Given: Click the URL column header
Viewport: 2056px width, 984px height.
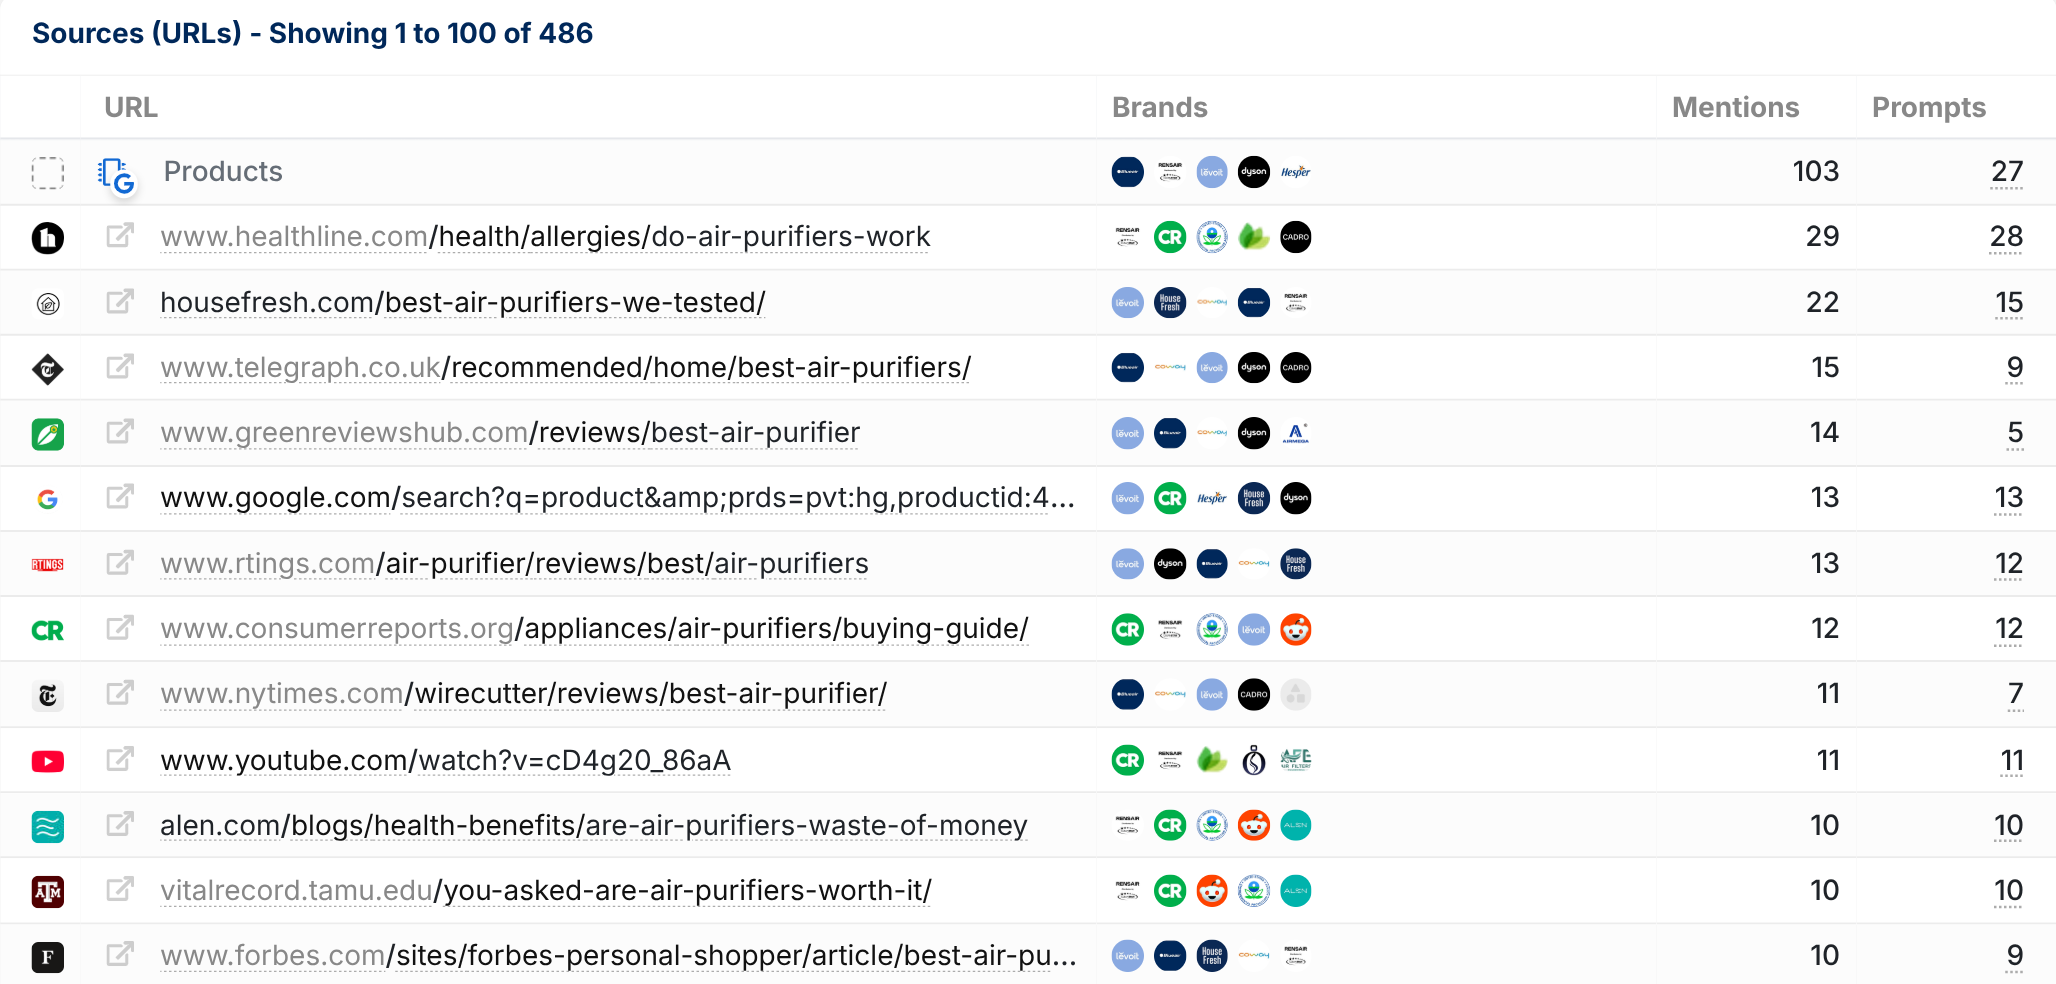Looking at the screenshot, I should pyautogui.click(x=131, y=107).
